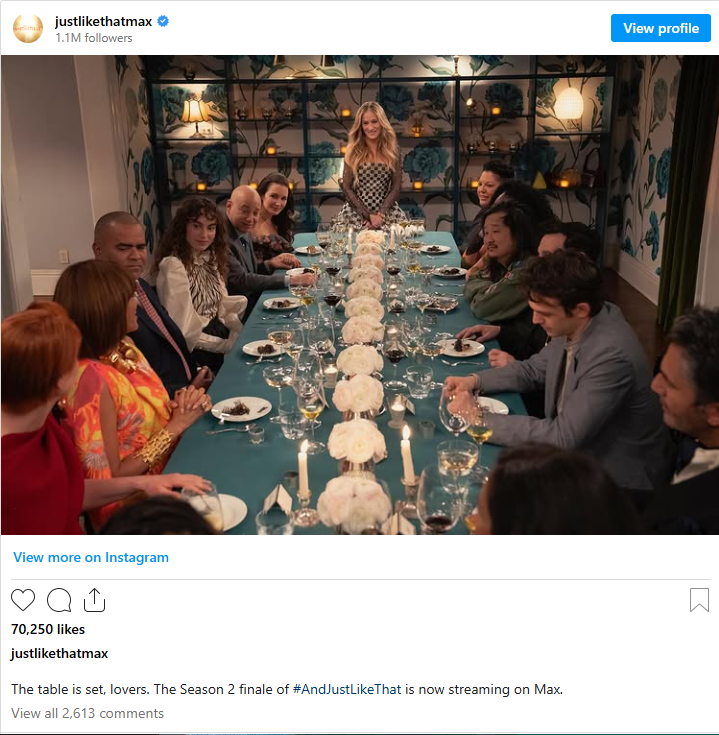Image resolution: width=719 pixels, height=735 pixels.
Task: Open the justlikethatmax profile avatar
Action: (x=28, y=29)
